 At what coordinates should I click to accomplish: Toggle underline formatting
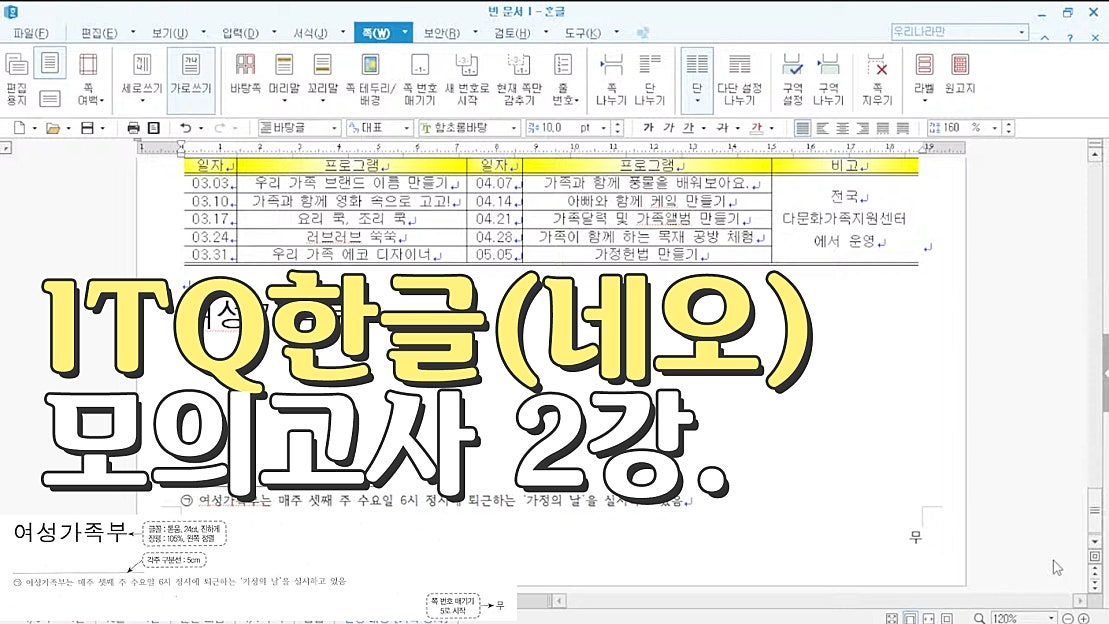click(x=689, y=128)
